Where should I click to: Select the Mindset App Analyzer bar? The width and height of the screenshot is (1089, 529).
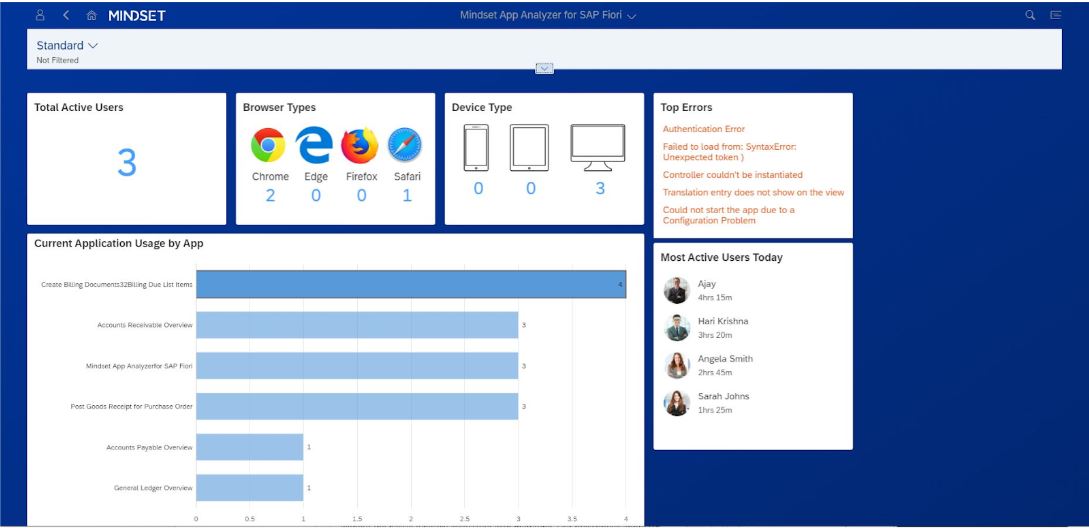[x=357, y=366]
